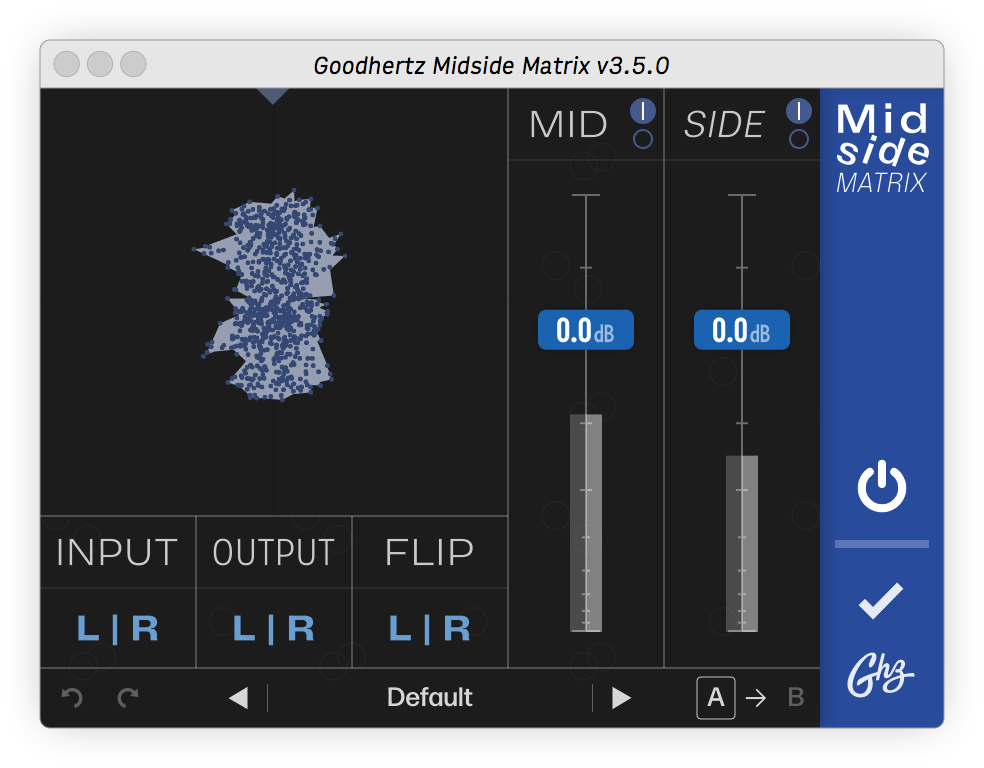
Task: Select the A settings slot
Action: (x=715, y=698)
